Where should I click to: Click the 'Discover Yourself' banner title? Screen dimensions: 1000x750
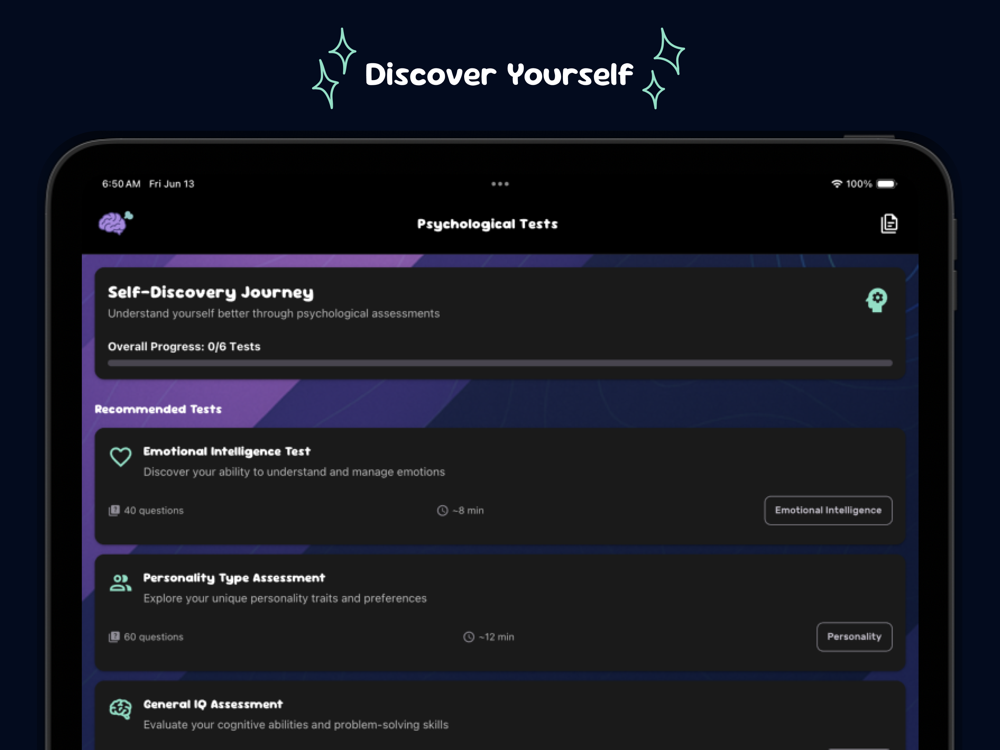point(499,74)
